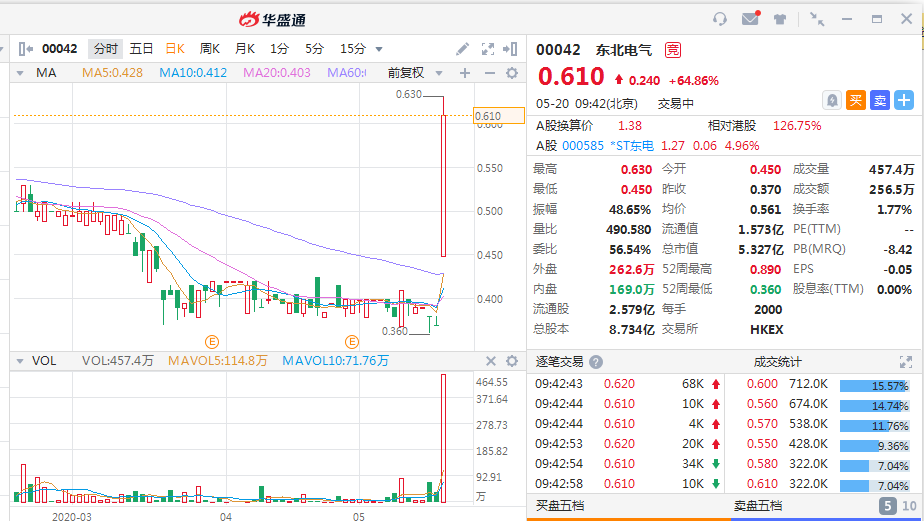Click the 52周最高 value 0.890
Screen dimensions: 924x521
(765, 269)
